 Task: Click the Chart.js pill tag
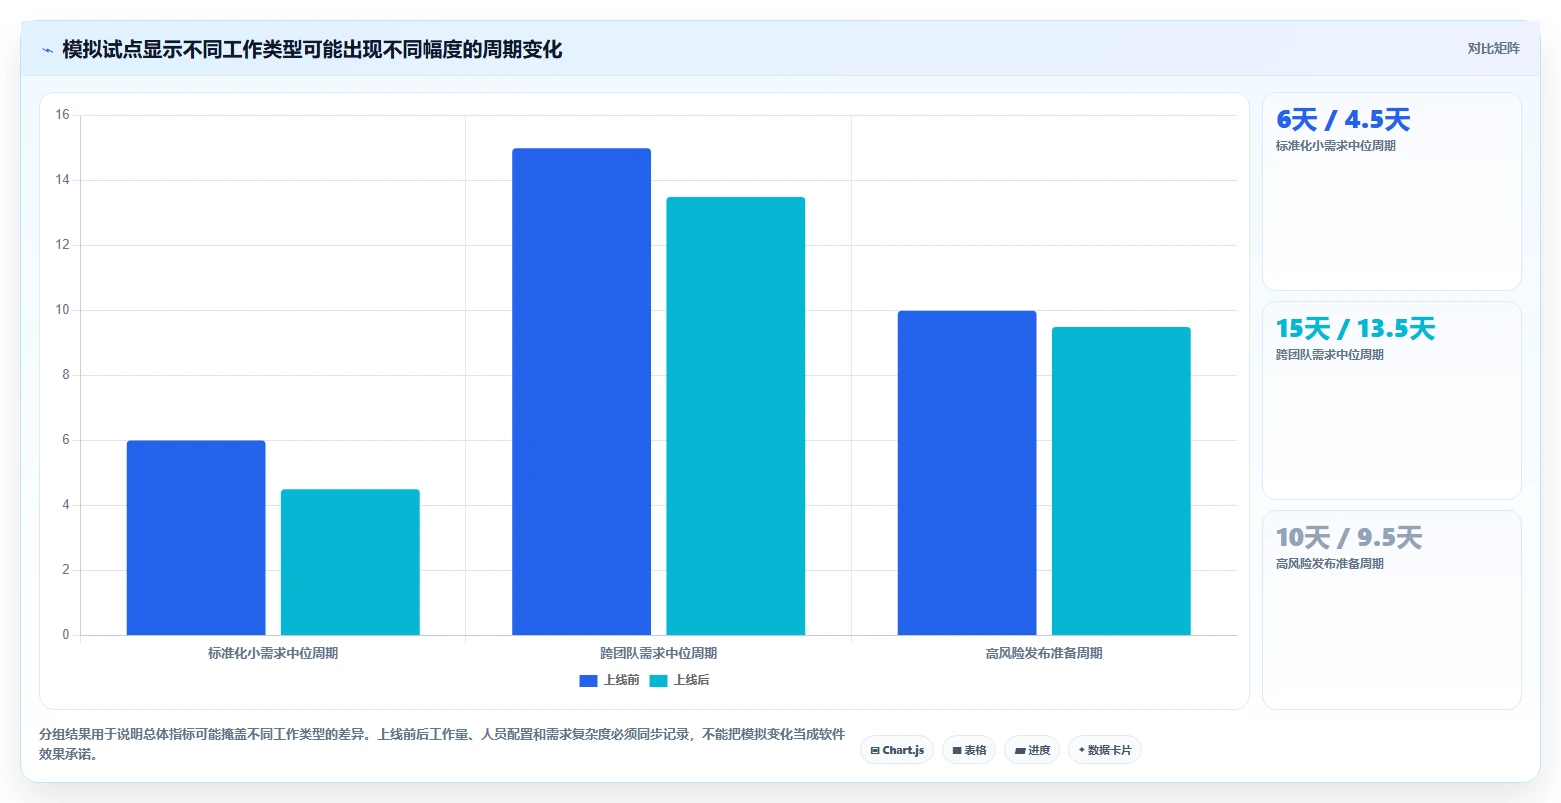pyautogui.click(x=897, y=750)
